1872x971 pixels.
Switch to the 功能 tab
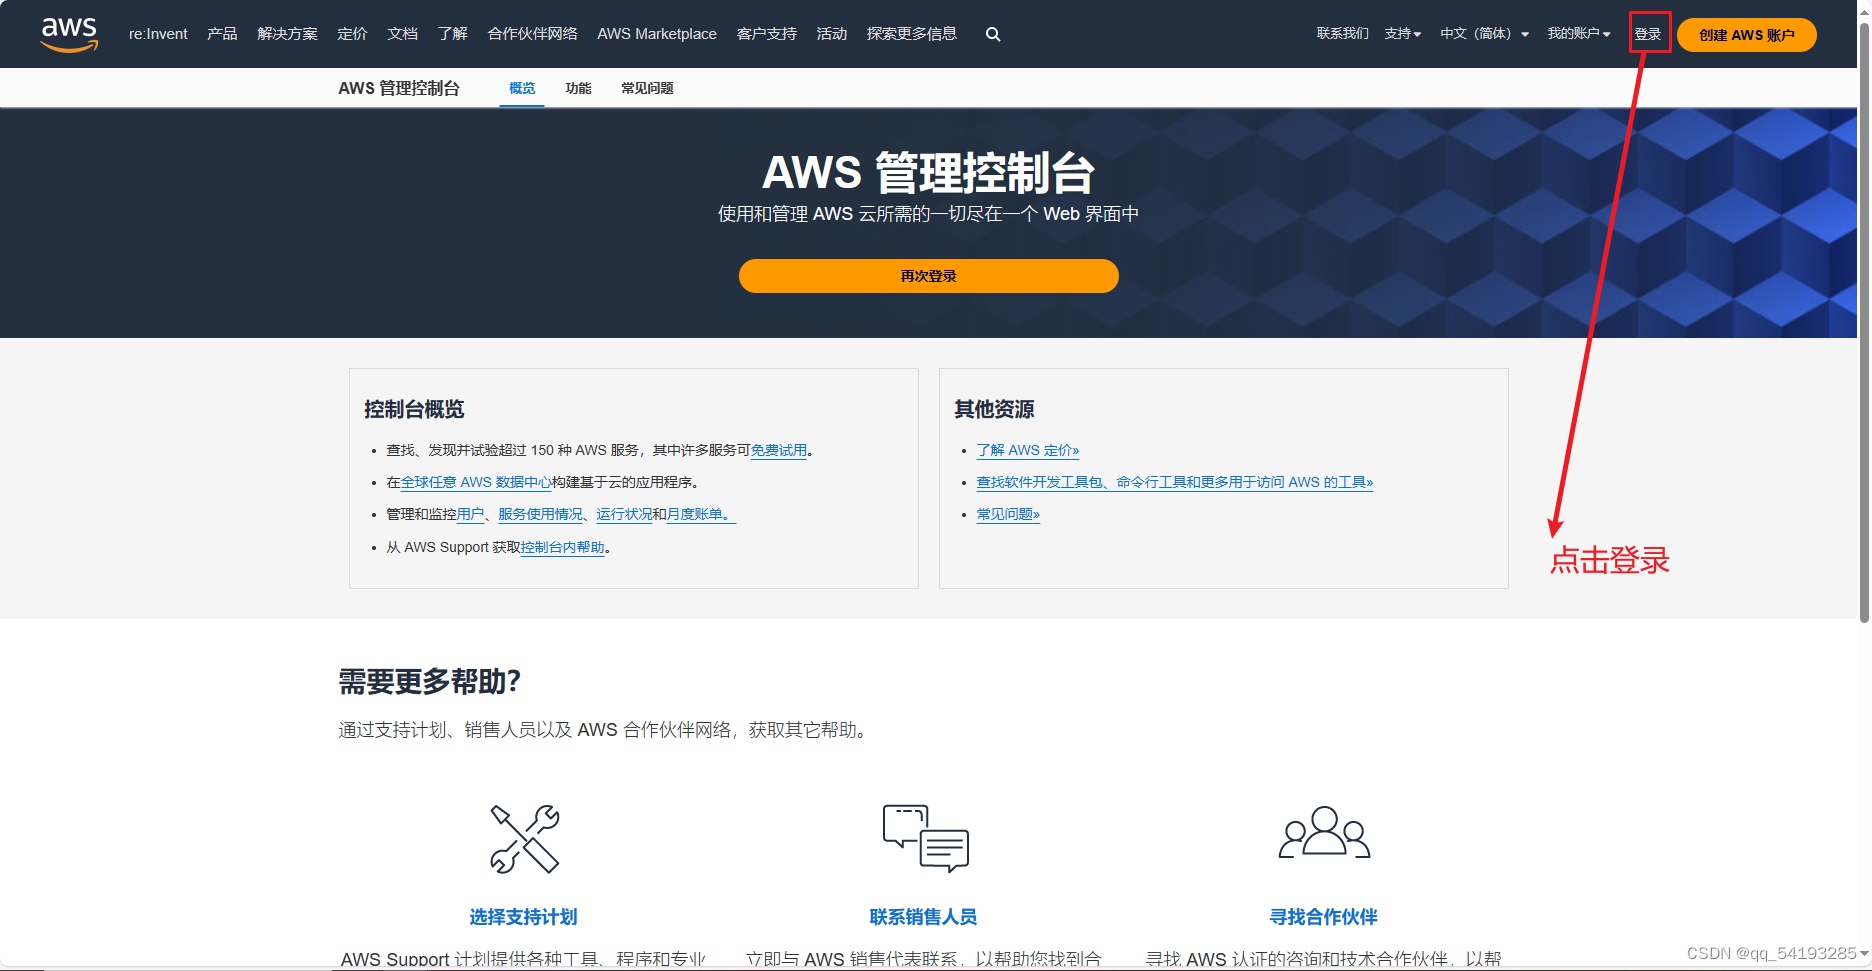pyautogui.click(x=578, y=88)
